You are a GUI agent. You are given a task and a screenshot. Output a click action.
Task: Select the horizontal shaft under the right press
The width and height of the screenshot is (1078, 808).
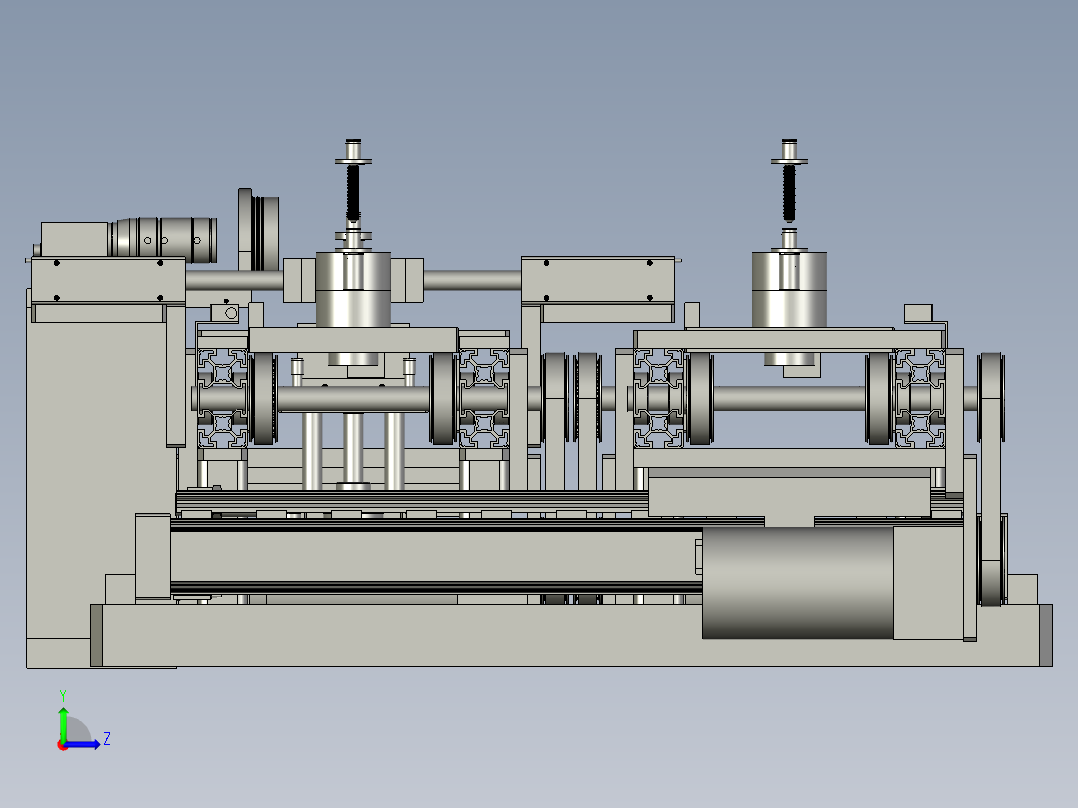tap(789, 399)
